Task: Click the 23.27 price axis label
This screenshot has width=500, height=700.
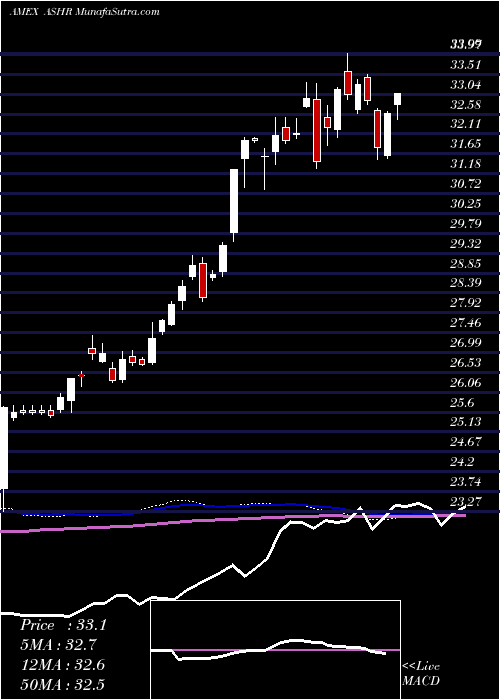Action: 466,501
